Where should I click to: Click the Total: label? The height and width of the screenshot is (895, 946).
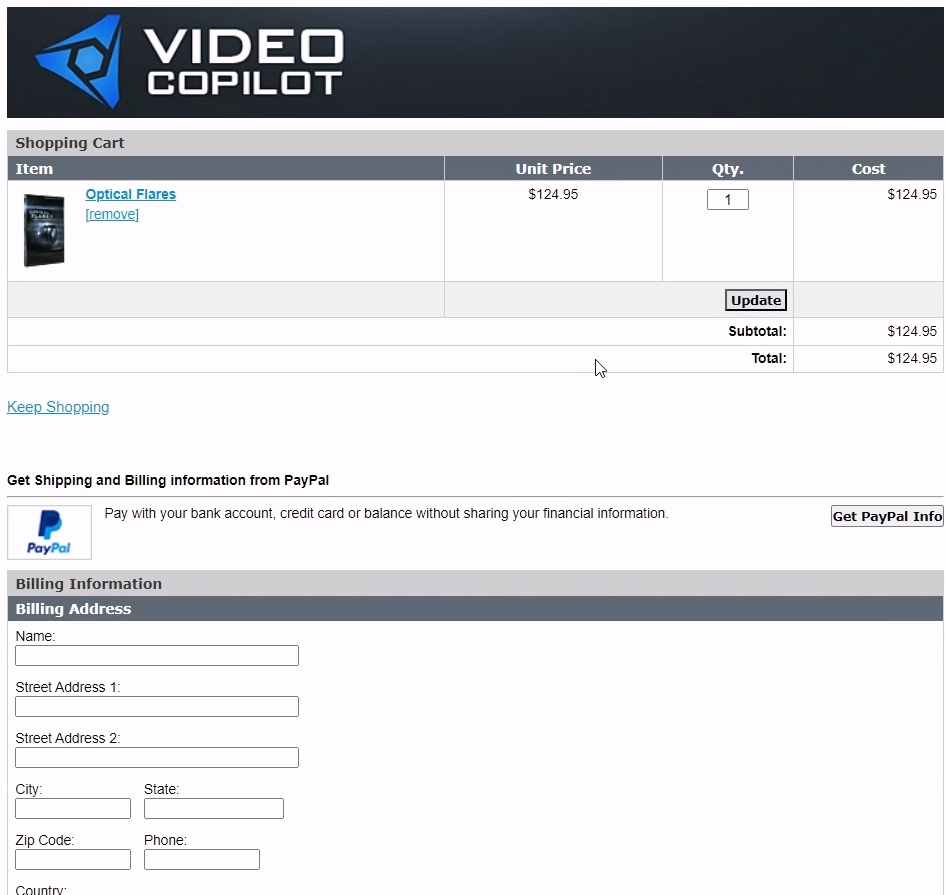coord(769,358)
